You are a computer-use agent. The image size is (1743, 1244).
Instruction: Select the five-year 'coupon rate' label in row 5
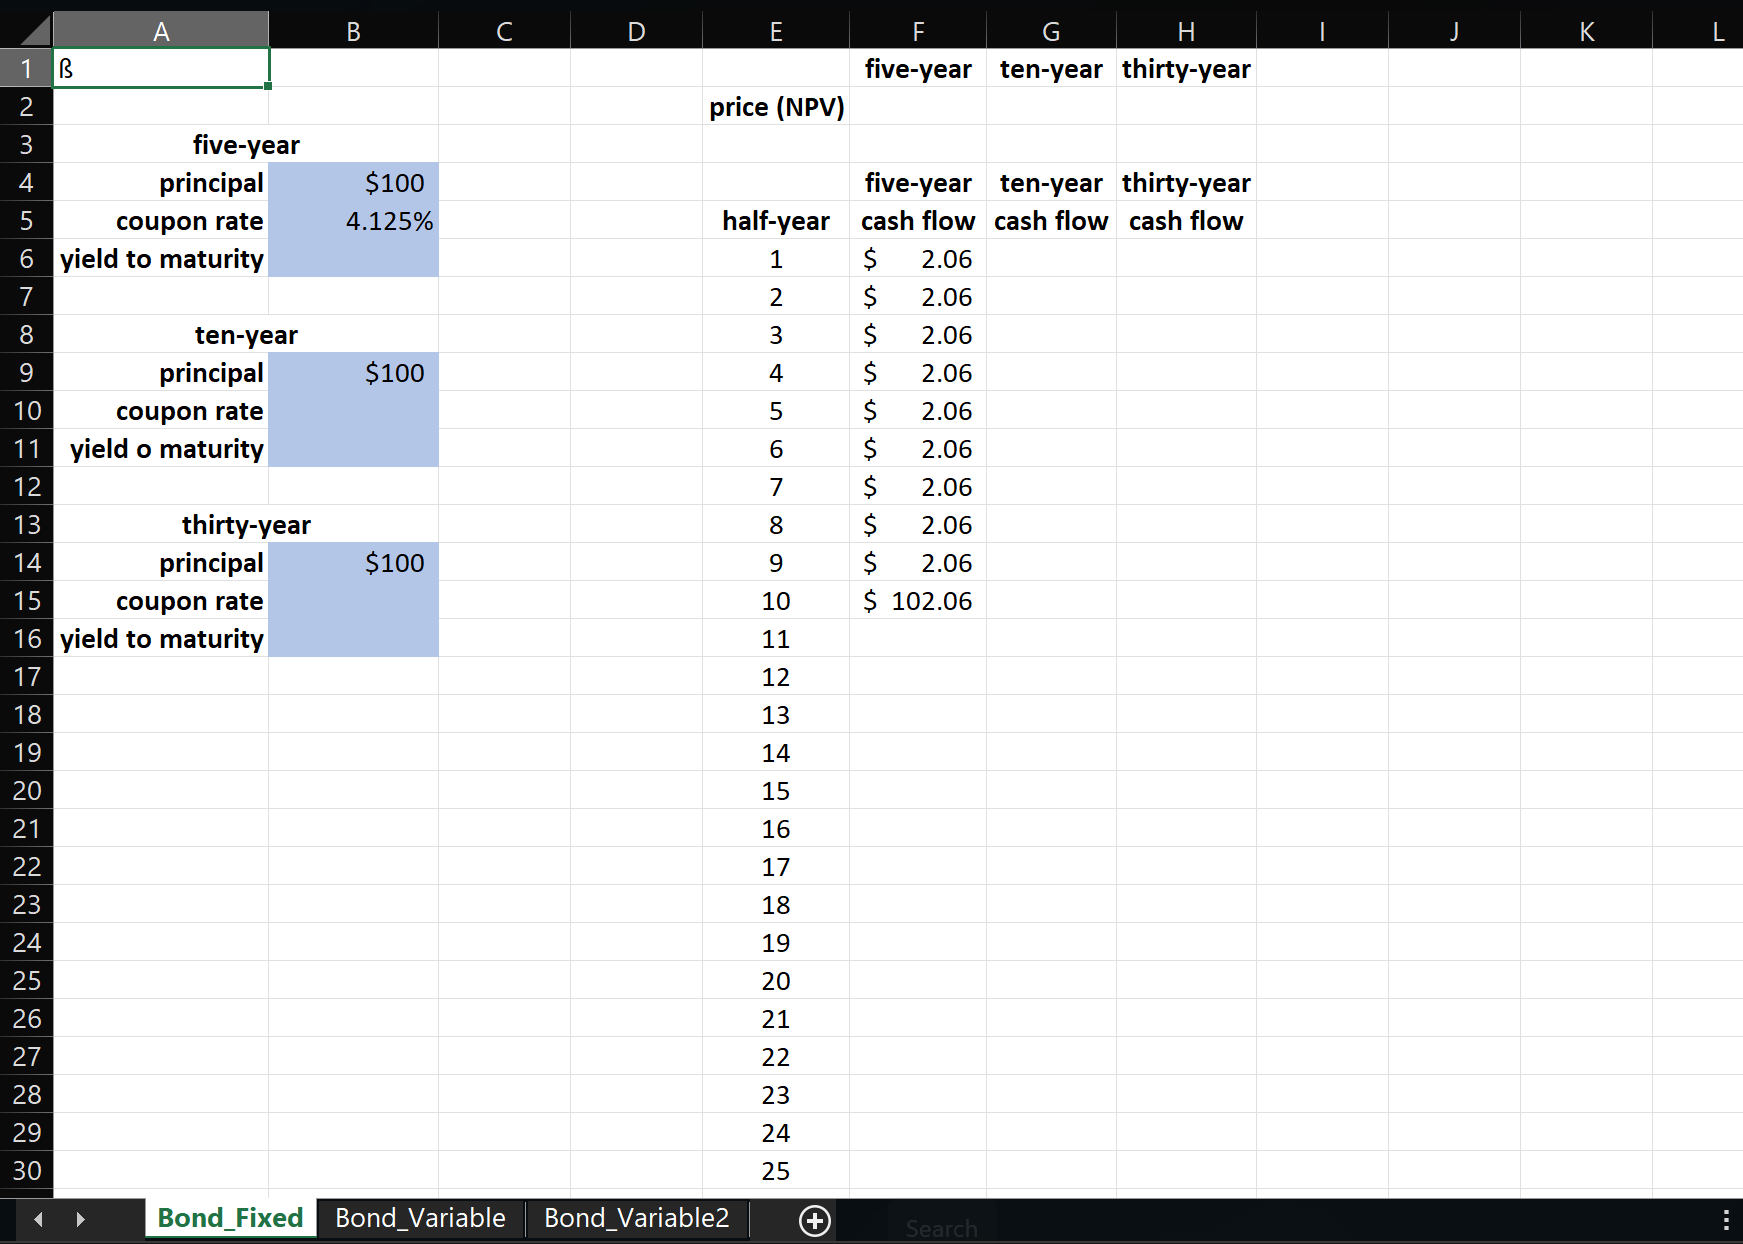pos(161,221)
